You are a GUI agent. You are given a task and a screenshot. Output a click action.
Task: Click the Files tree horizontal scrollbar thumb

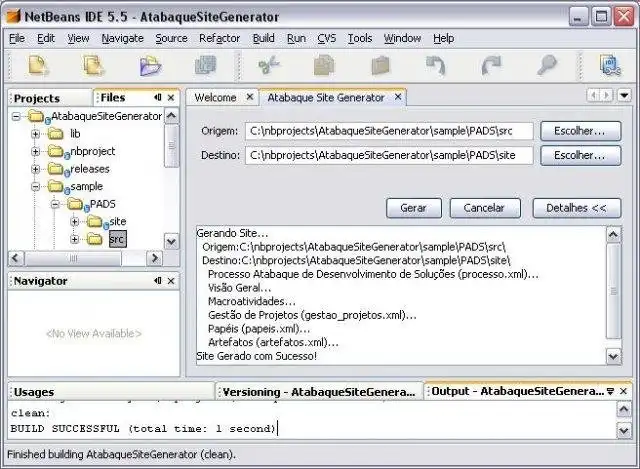point(73,258)
